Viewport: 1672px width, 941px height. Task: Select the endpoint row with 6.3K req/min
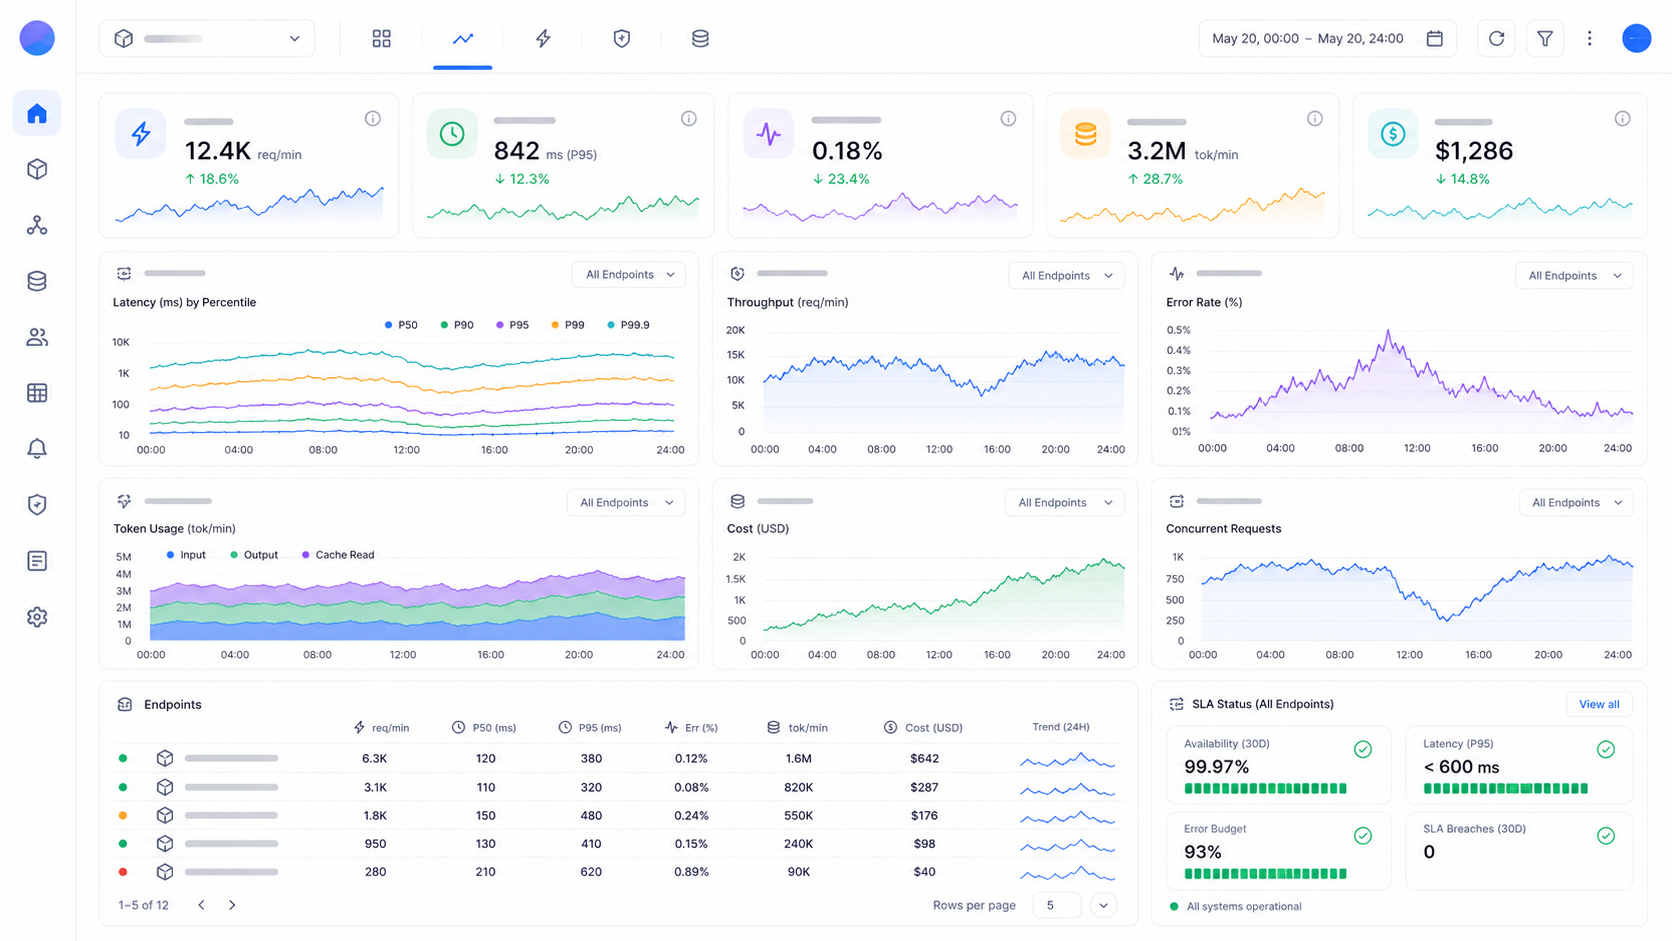[x=617, y=758]
